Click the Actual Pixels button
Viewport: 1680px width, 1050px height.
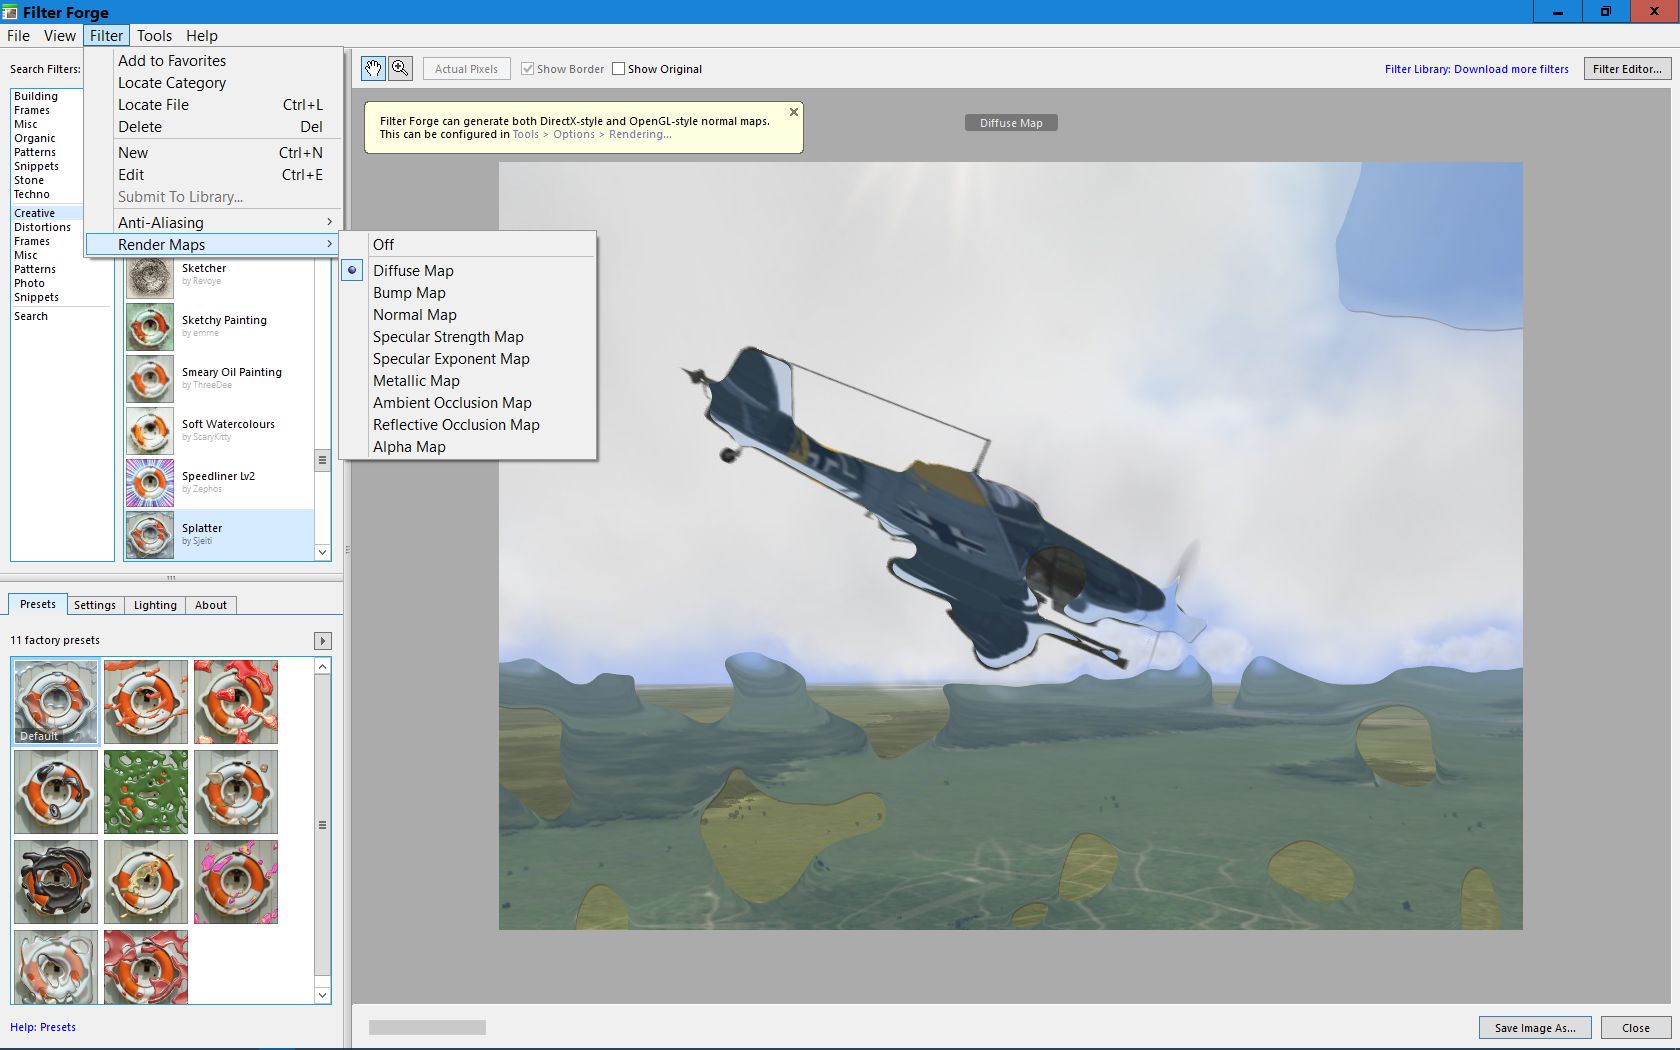point(466,69)
